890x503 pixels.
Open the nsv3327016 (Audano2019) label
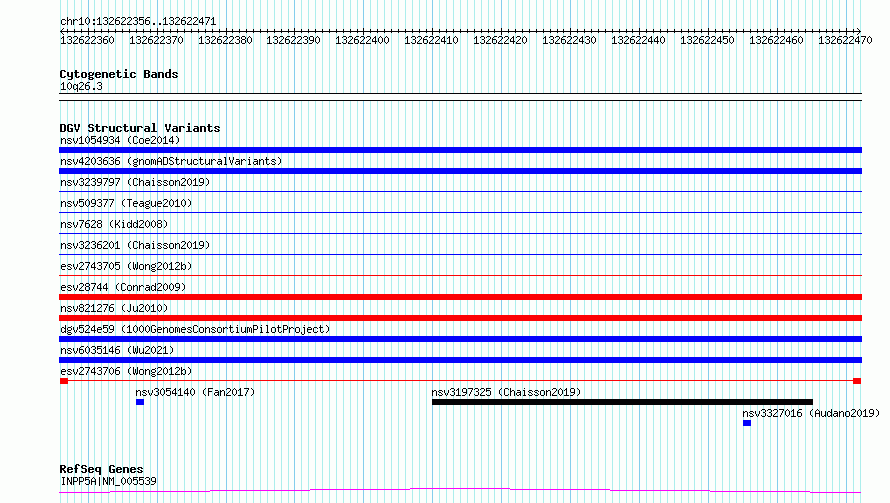(811, 413)
